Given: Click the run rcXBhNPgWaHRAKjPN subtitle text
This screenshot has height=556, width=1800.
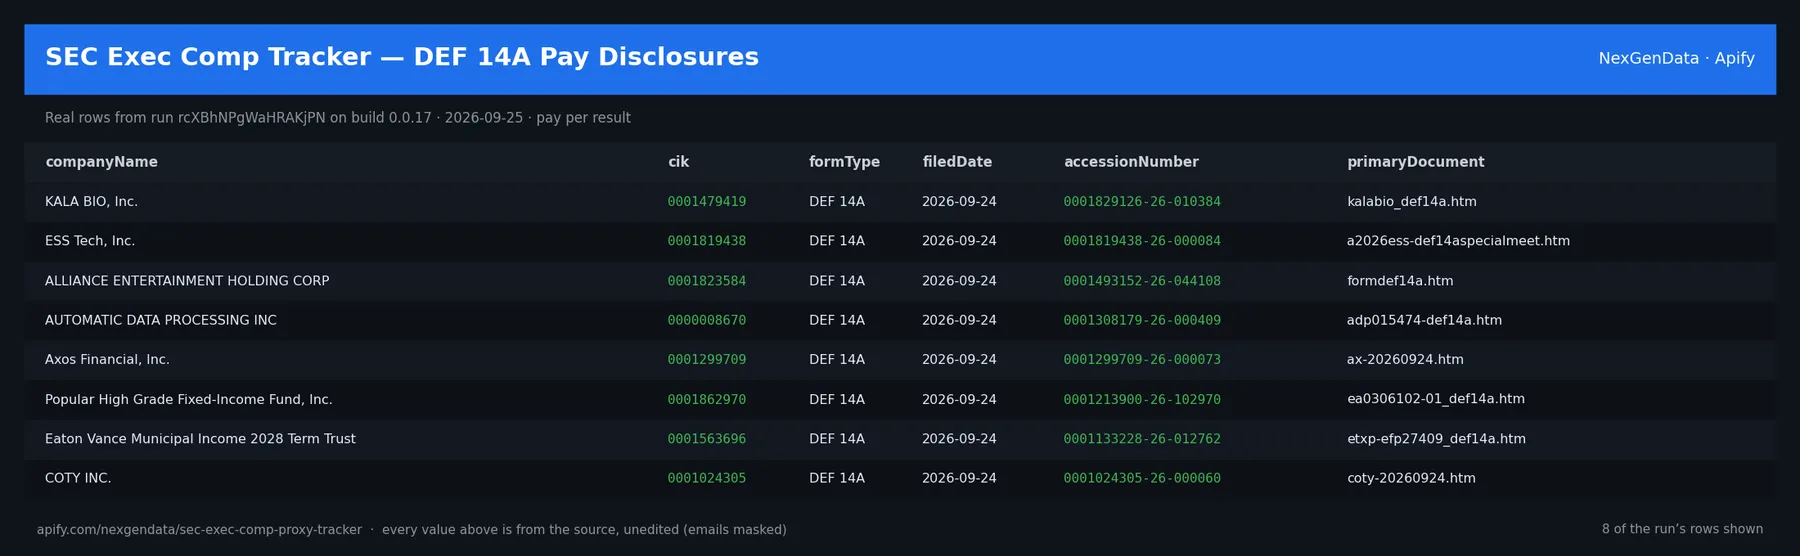Looking at the screenshot, I should 338,118.
